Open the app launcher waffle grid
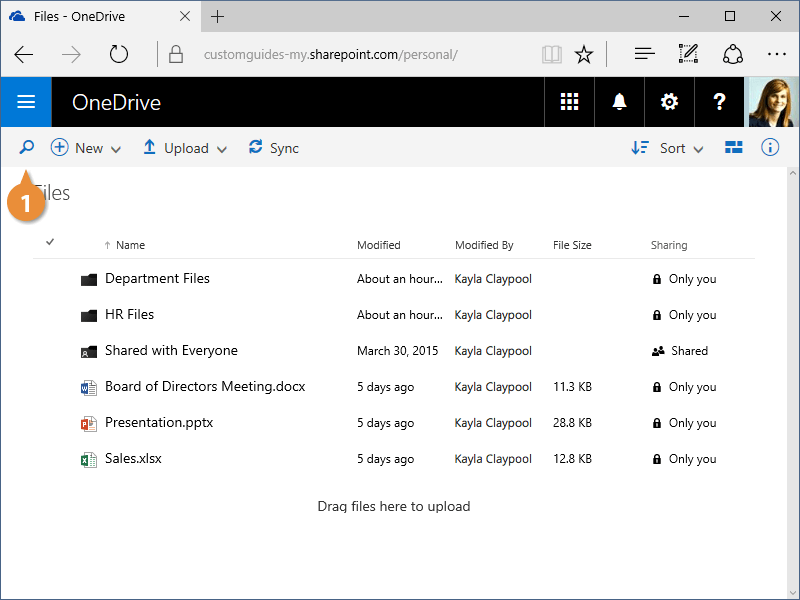The image size is (800, 600). [x=569, y=102]
